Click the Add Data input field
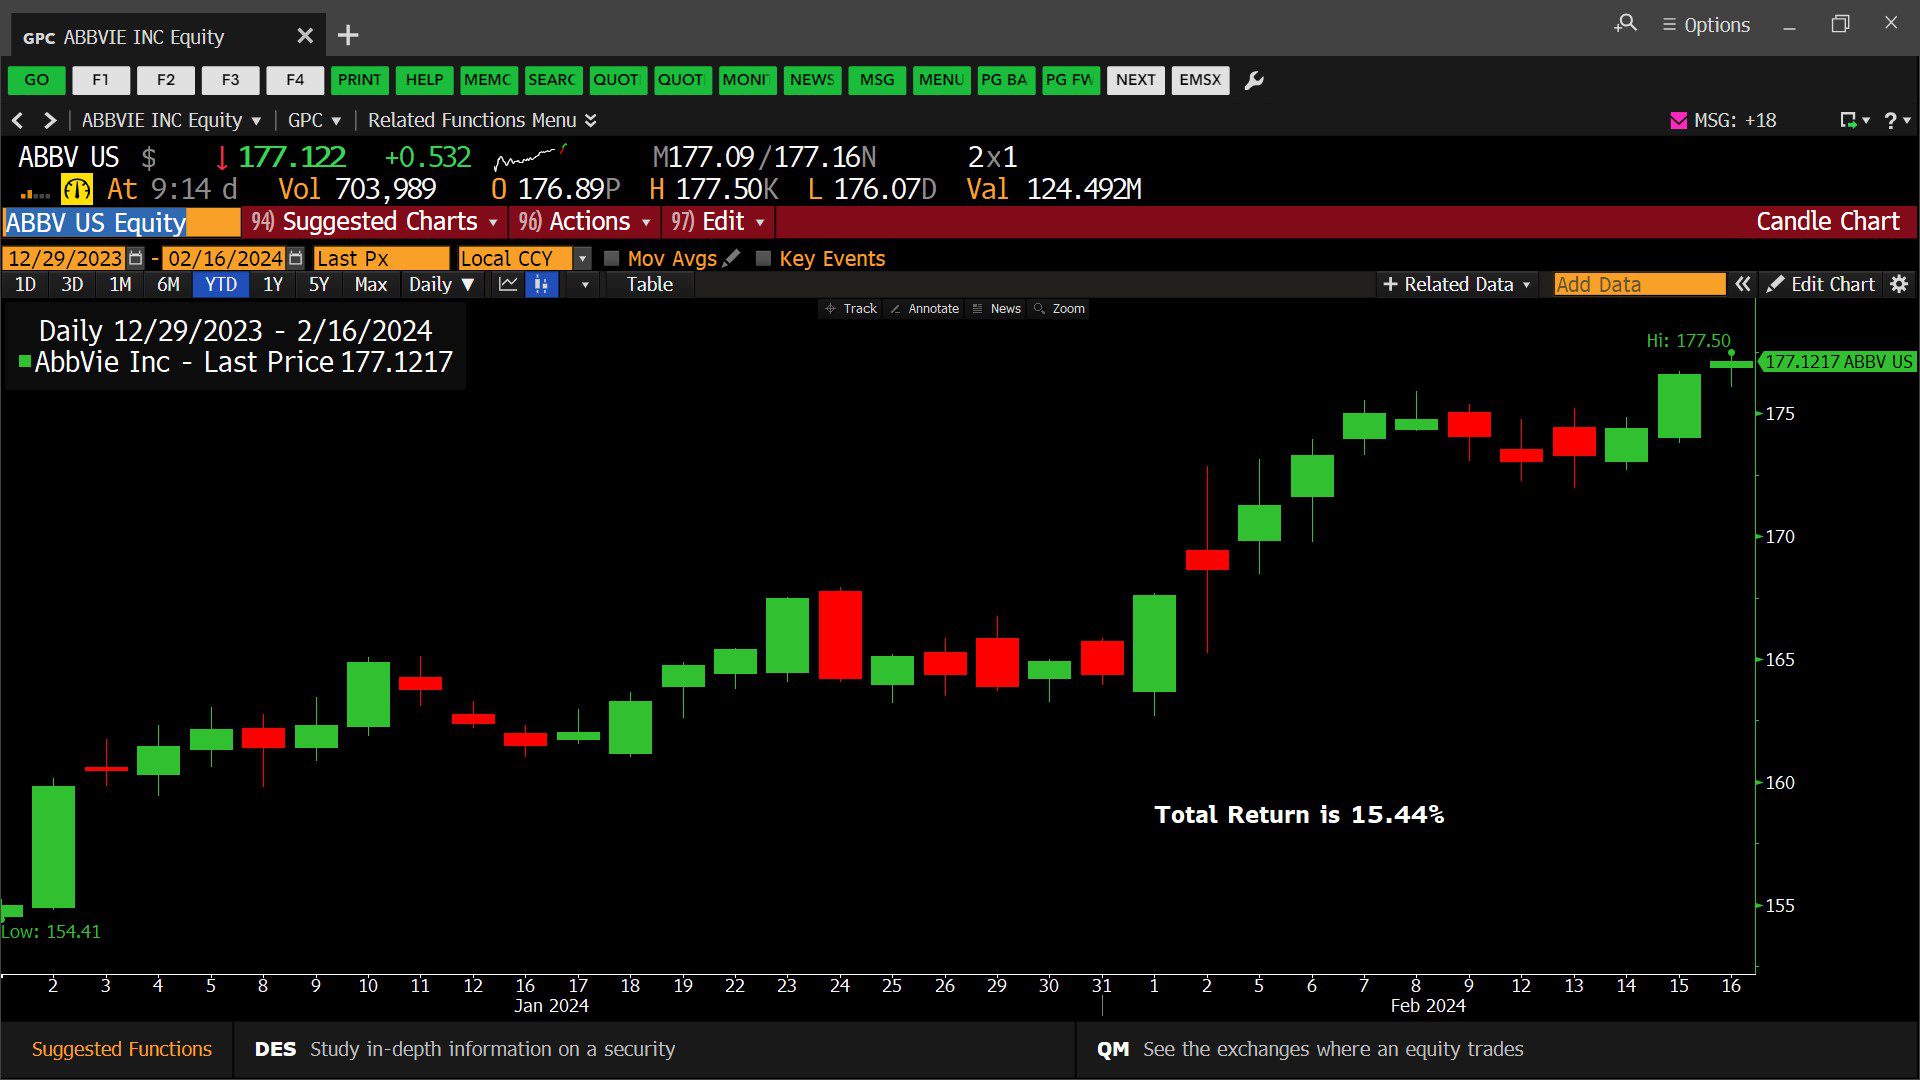 pyautogui.click(x=1640, y=284)
